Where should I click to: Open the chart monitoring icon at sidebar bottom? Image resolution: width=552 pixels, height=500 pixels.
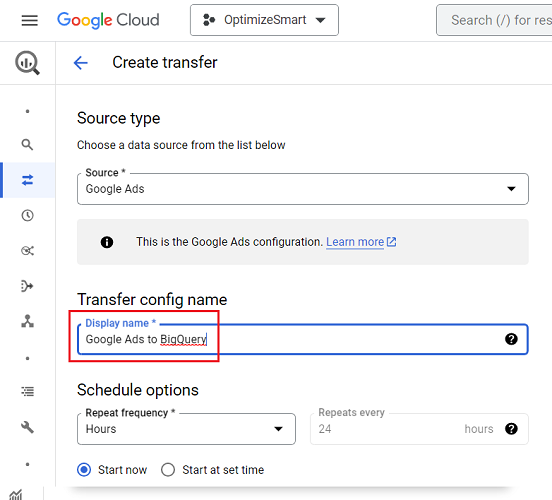click(x=16, y=494)
